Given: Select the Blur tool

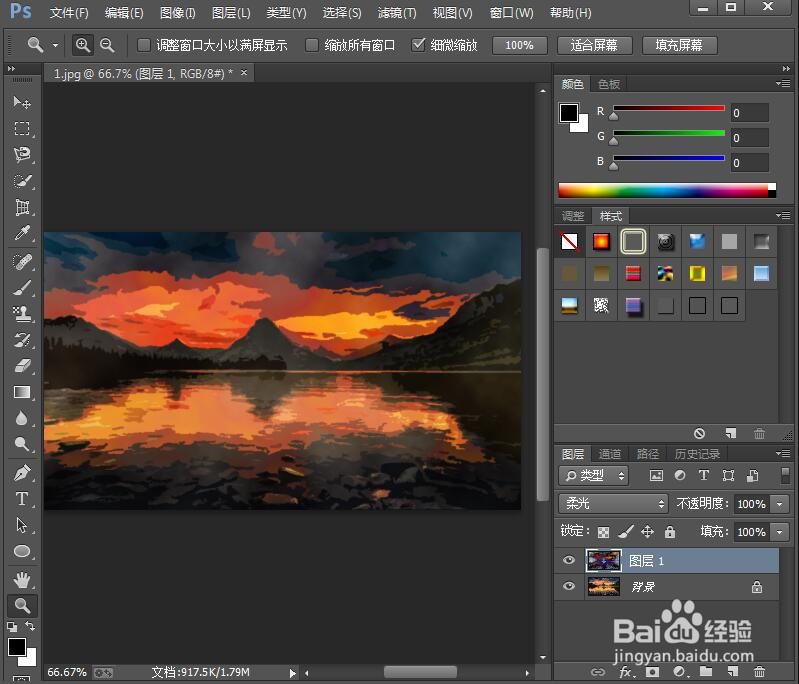Looking at the screenshot, I should pyautogui.click(x=21, y=418).
